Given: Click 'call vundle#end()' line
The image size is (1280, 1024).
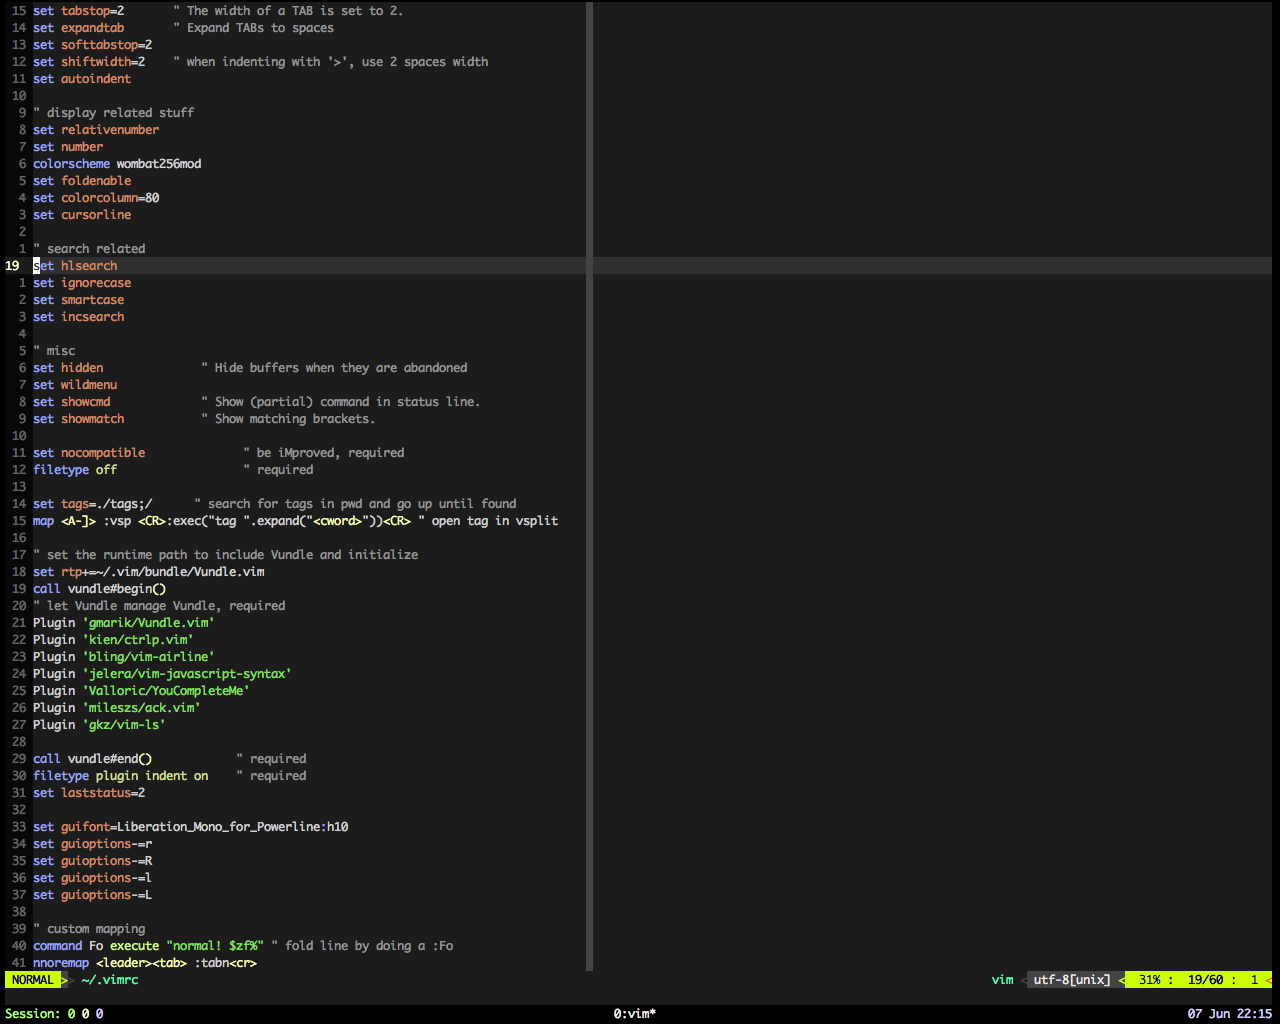Looking at the screenshot, I should point(93,759).
